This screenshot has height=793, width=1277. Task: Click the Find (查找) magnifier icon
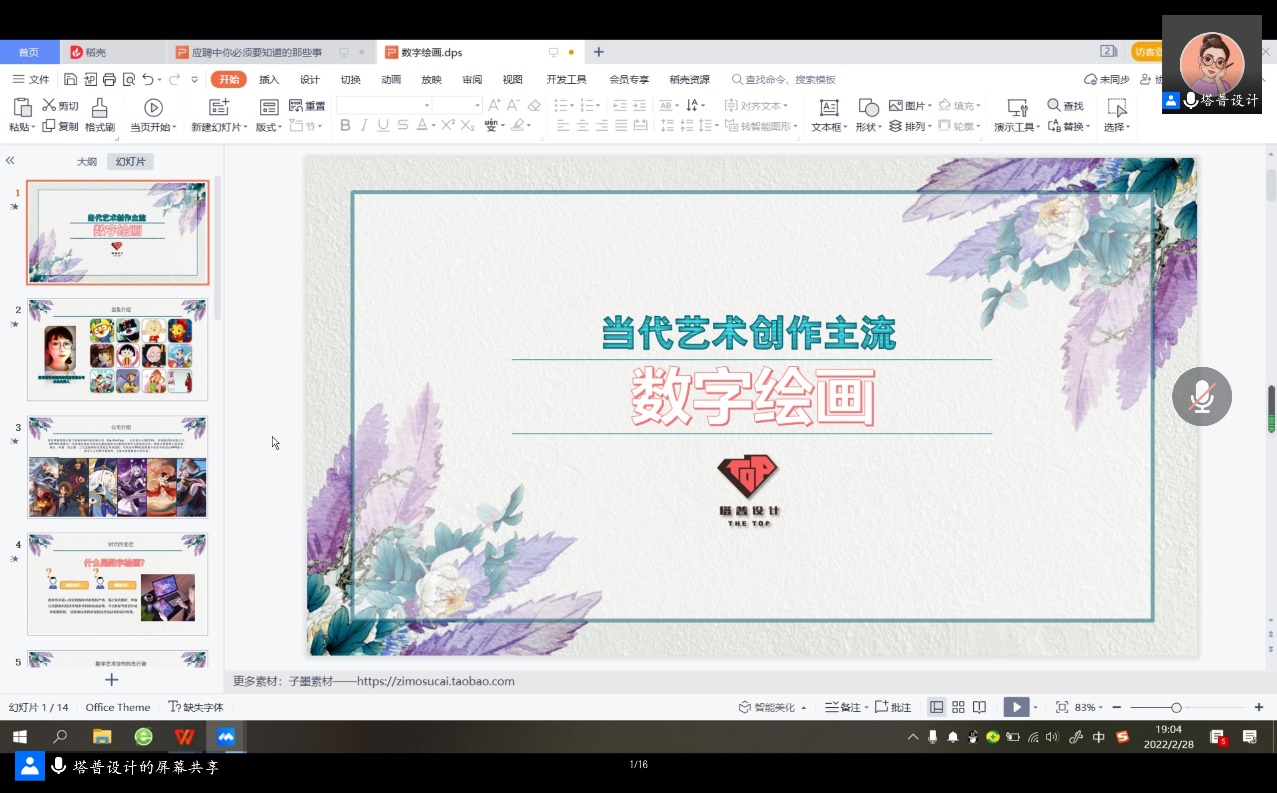pos(1054,105)
